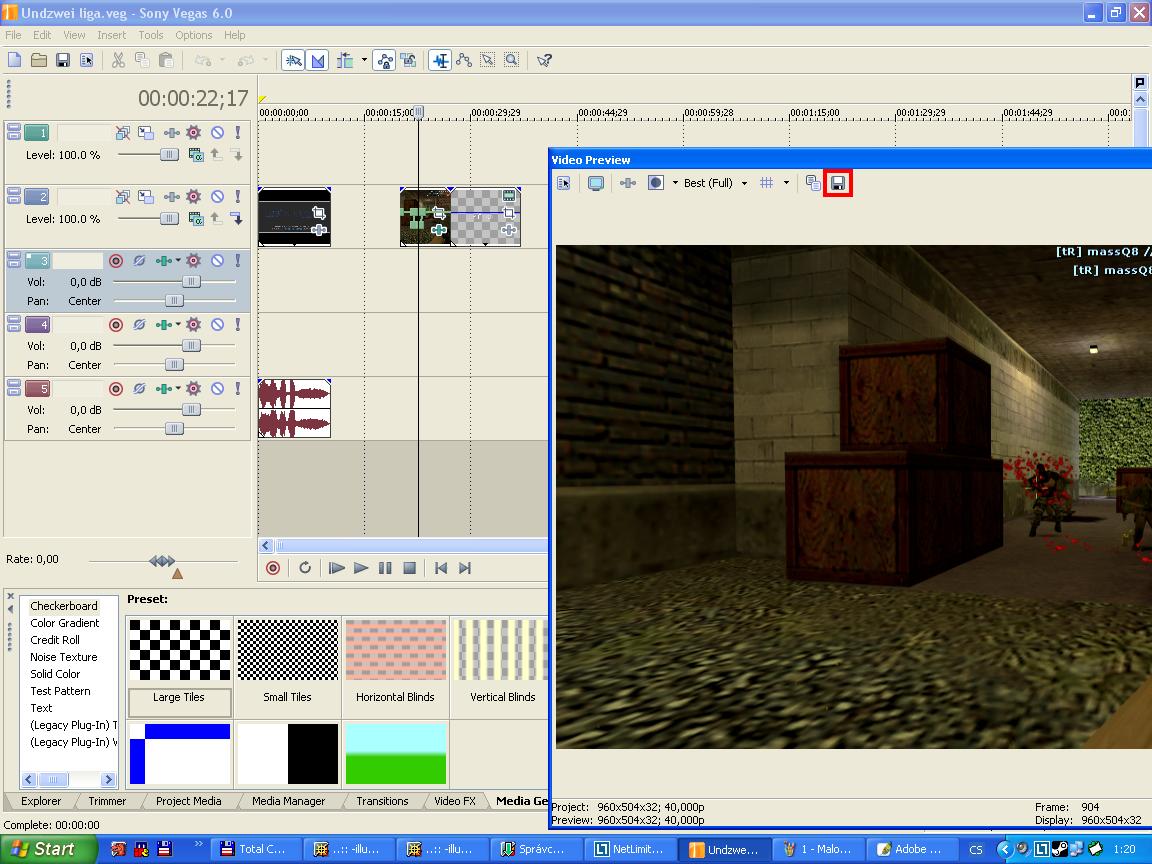Save the project from the main toolbar
Screen dimensions: 1152x864
point(63,60)
